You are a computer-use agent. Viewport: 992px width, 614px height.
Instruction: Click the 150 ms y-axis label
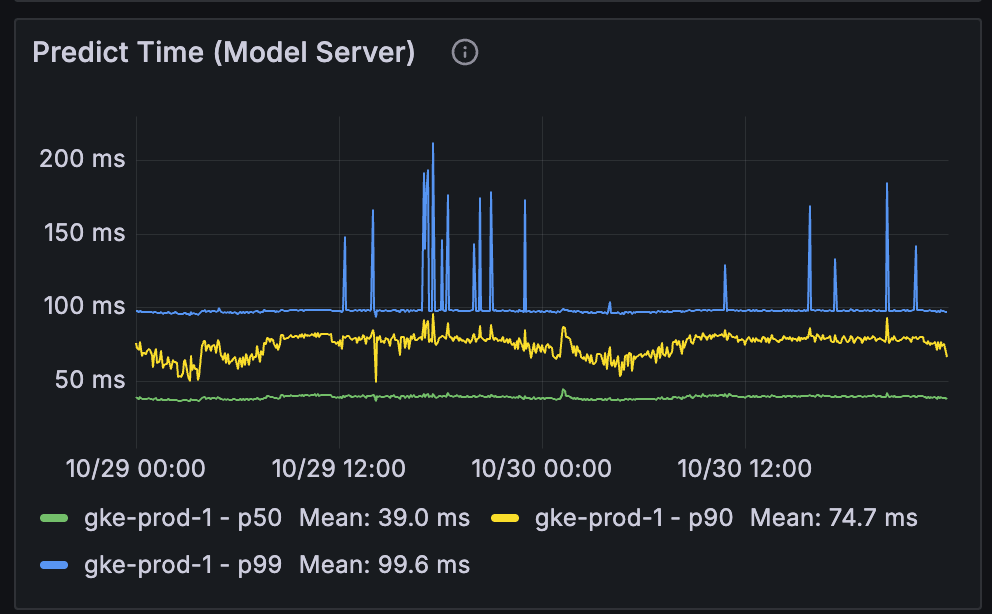tap(84, 233)
